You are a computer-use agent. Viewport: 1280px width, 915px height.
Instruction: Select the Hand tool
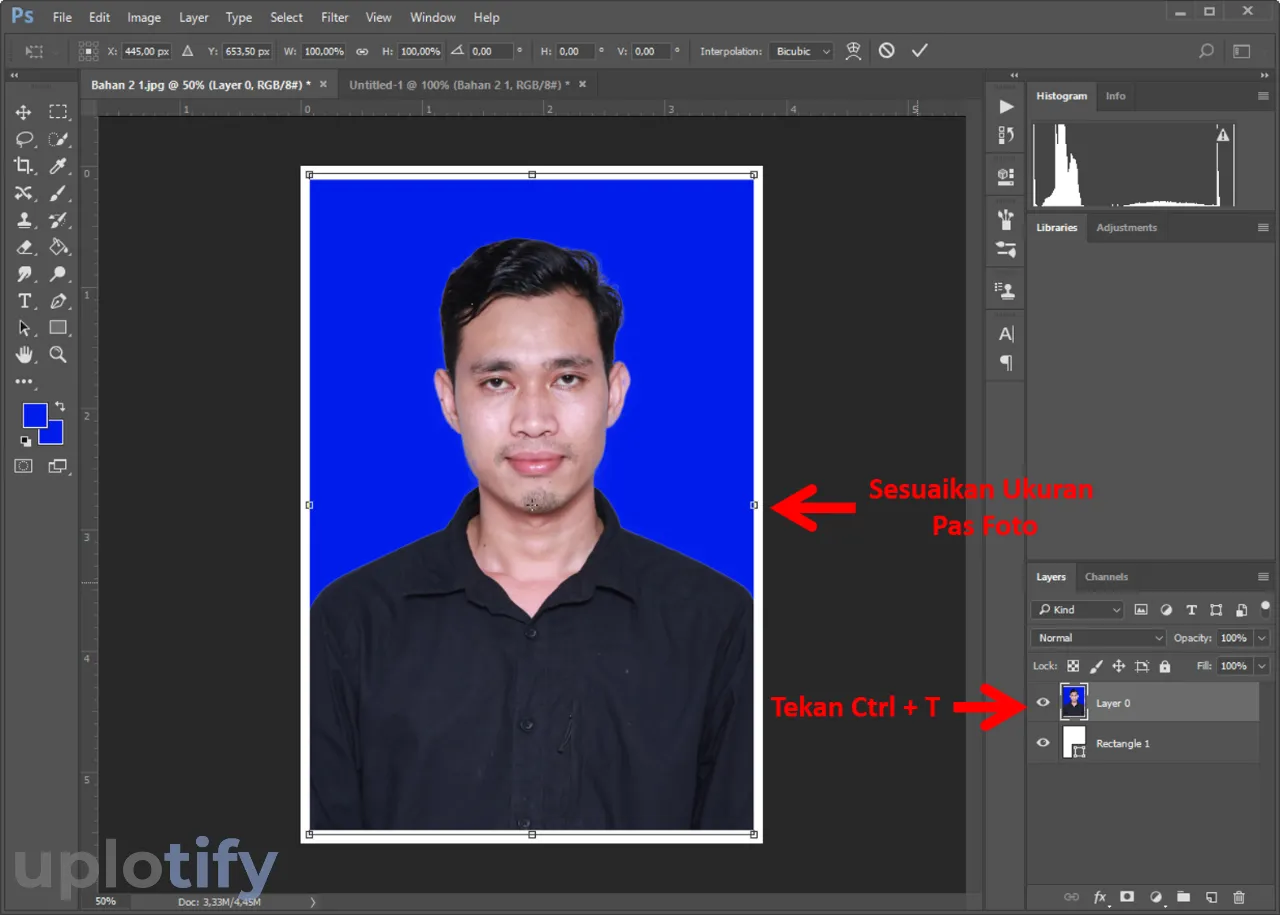24,354
